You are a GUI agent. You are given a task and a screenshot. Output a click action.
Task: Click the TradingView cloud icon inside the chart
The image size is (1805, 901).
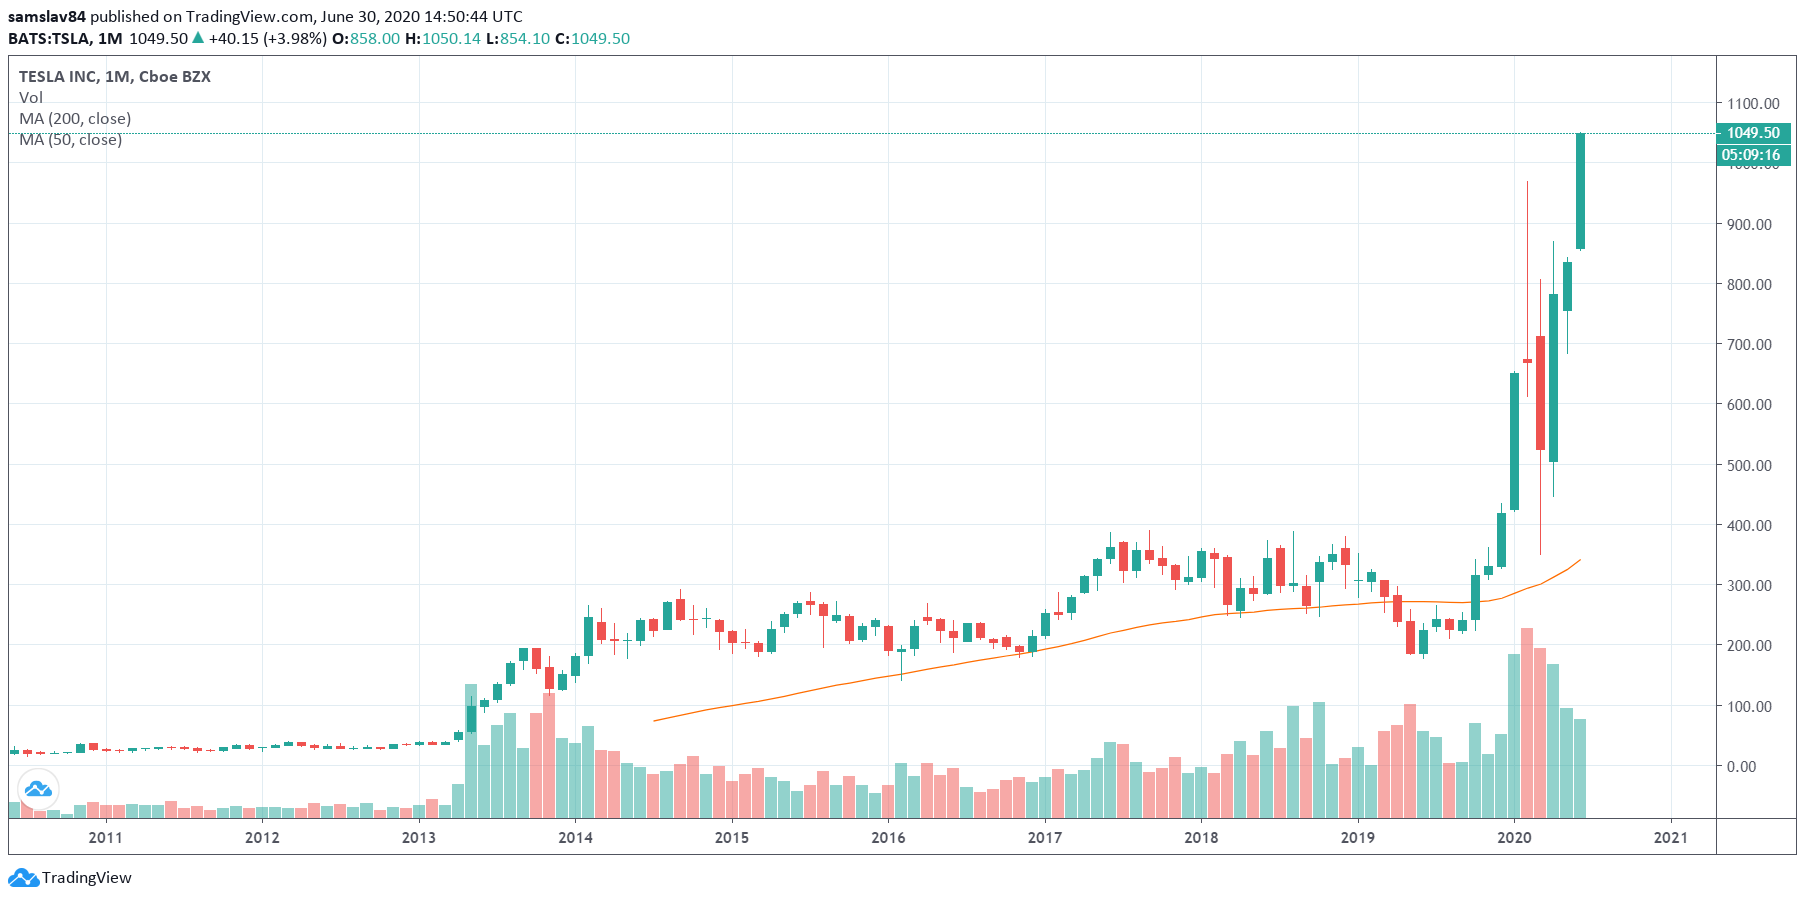tap(38, 789)
